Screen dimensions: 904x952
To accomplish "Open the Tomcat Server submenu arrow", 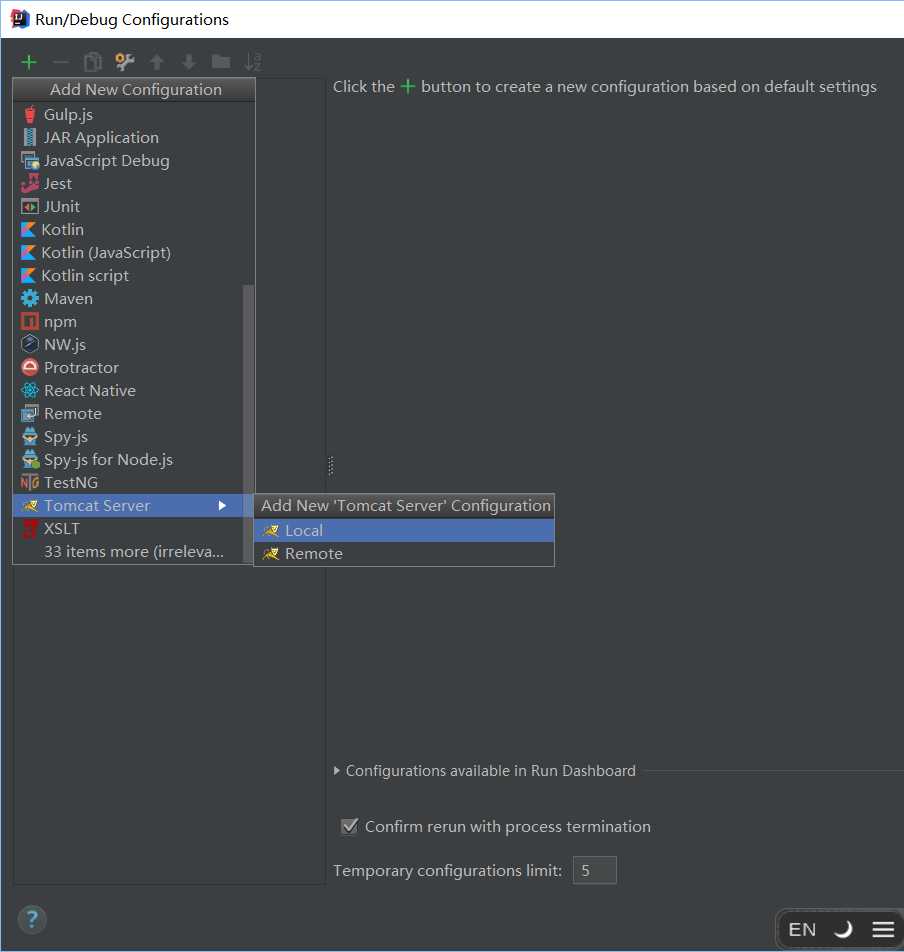I will [x=222, y=505].
